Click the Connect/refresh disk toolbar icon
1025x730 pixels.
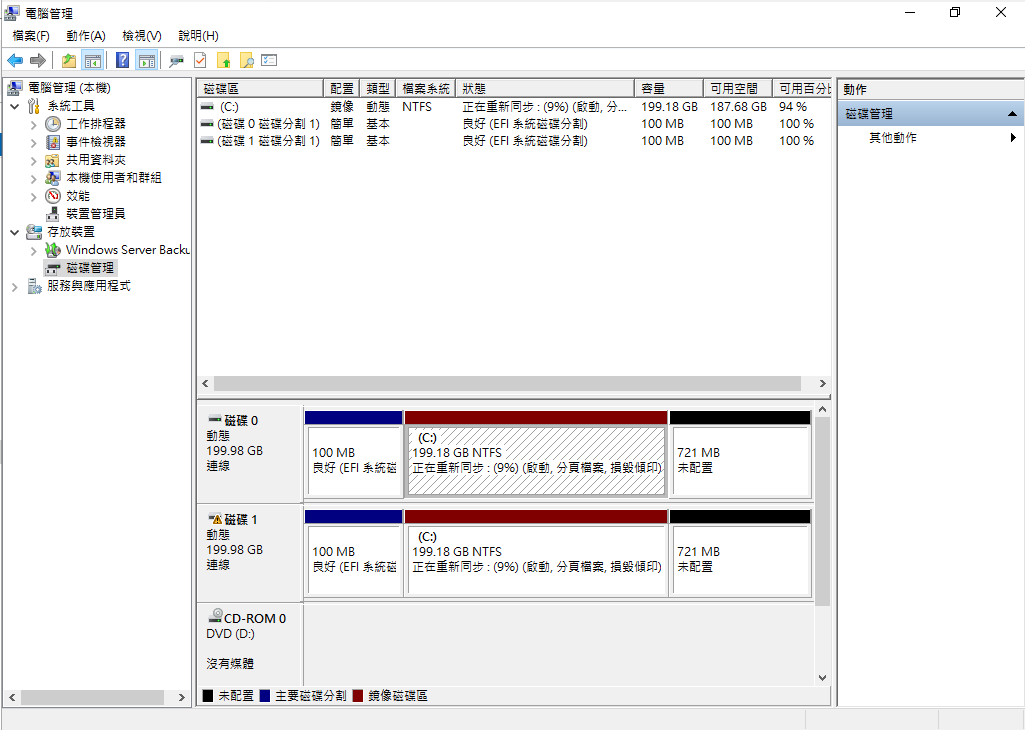coord(176,61)
